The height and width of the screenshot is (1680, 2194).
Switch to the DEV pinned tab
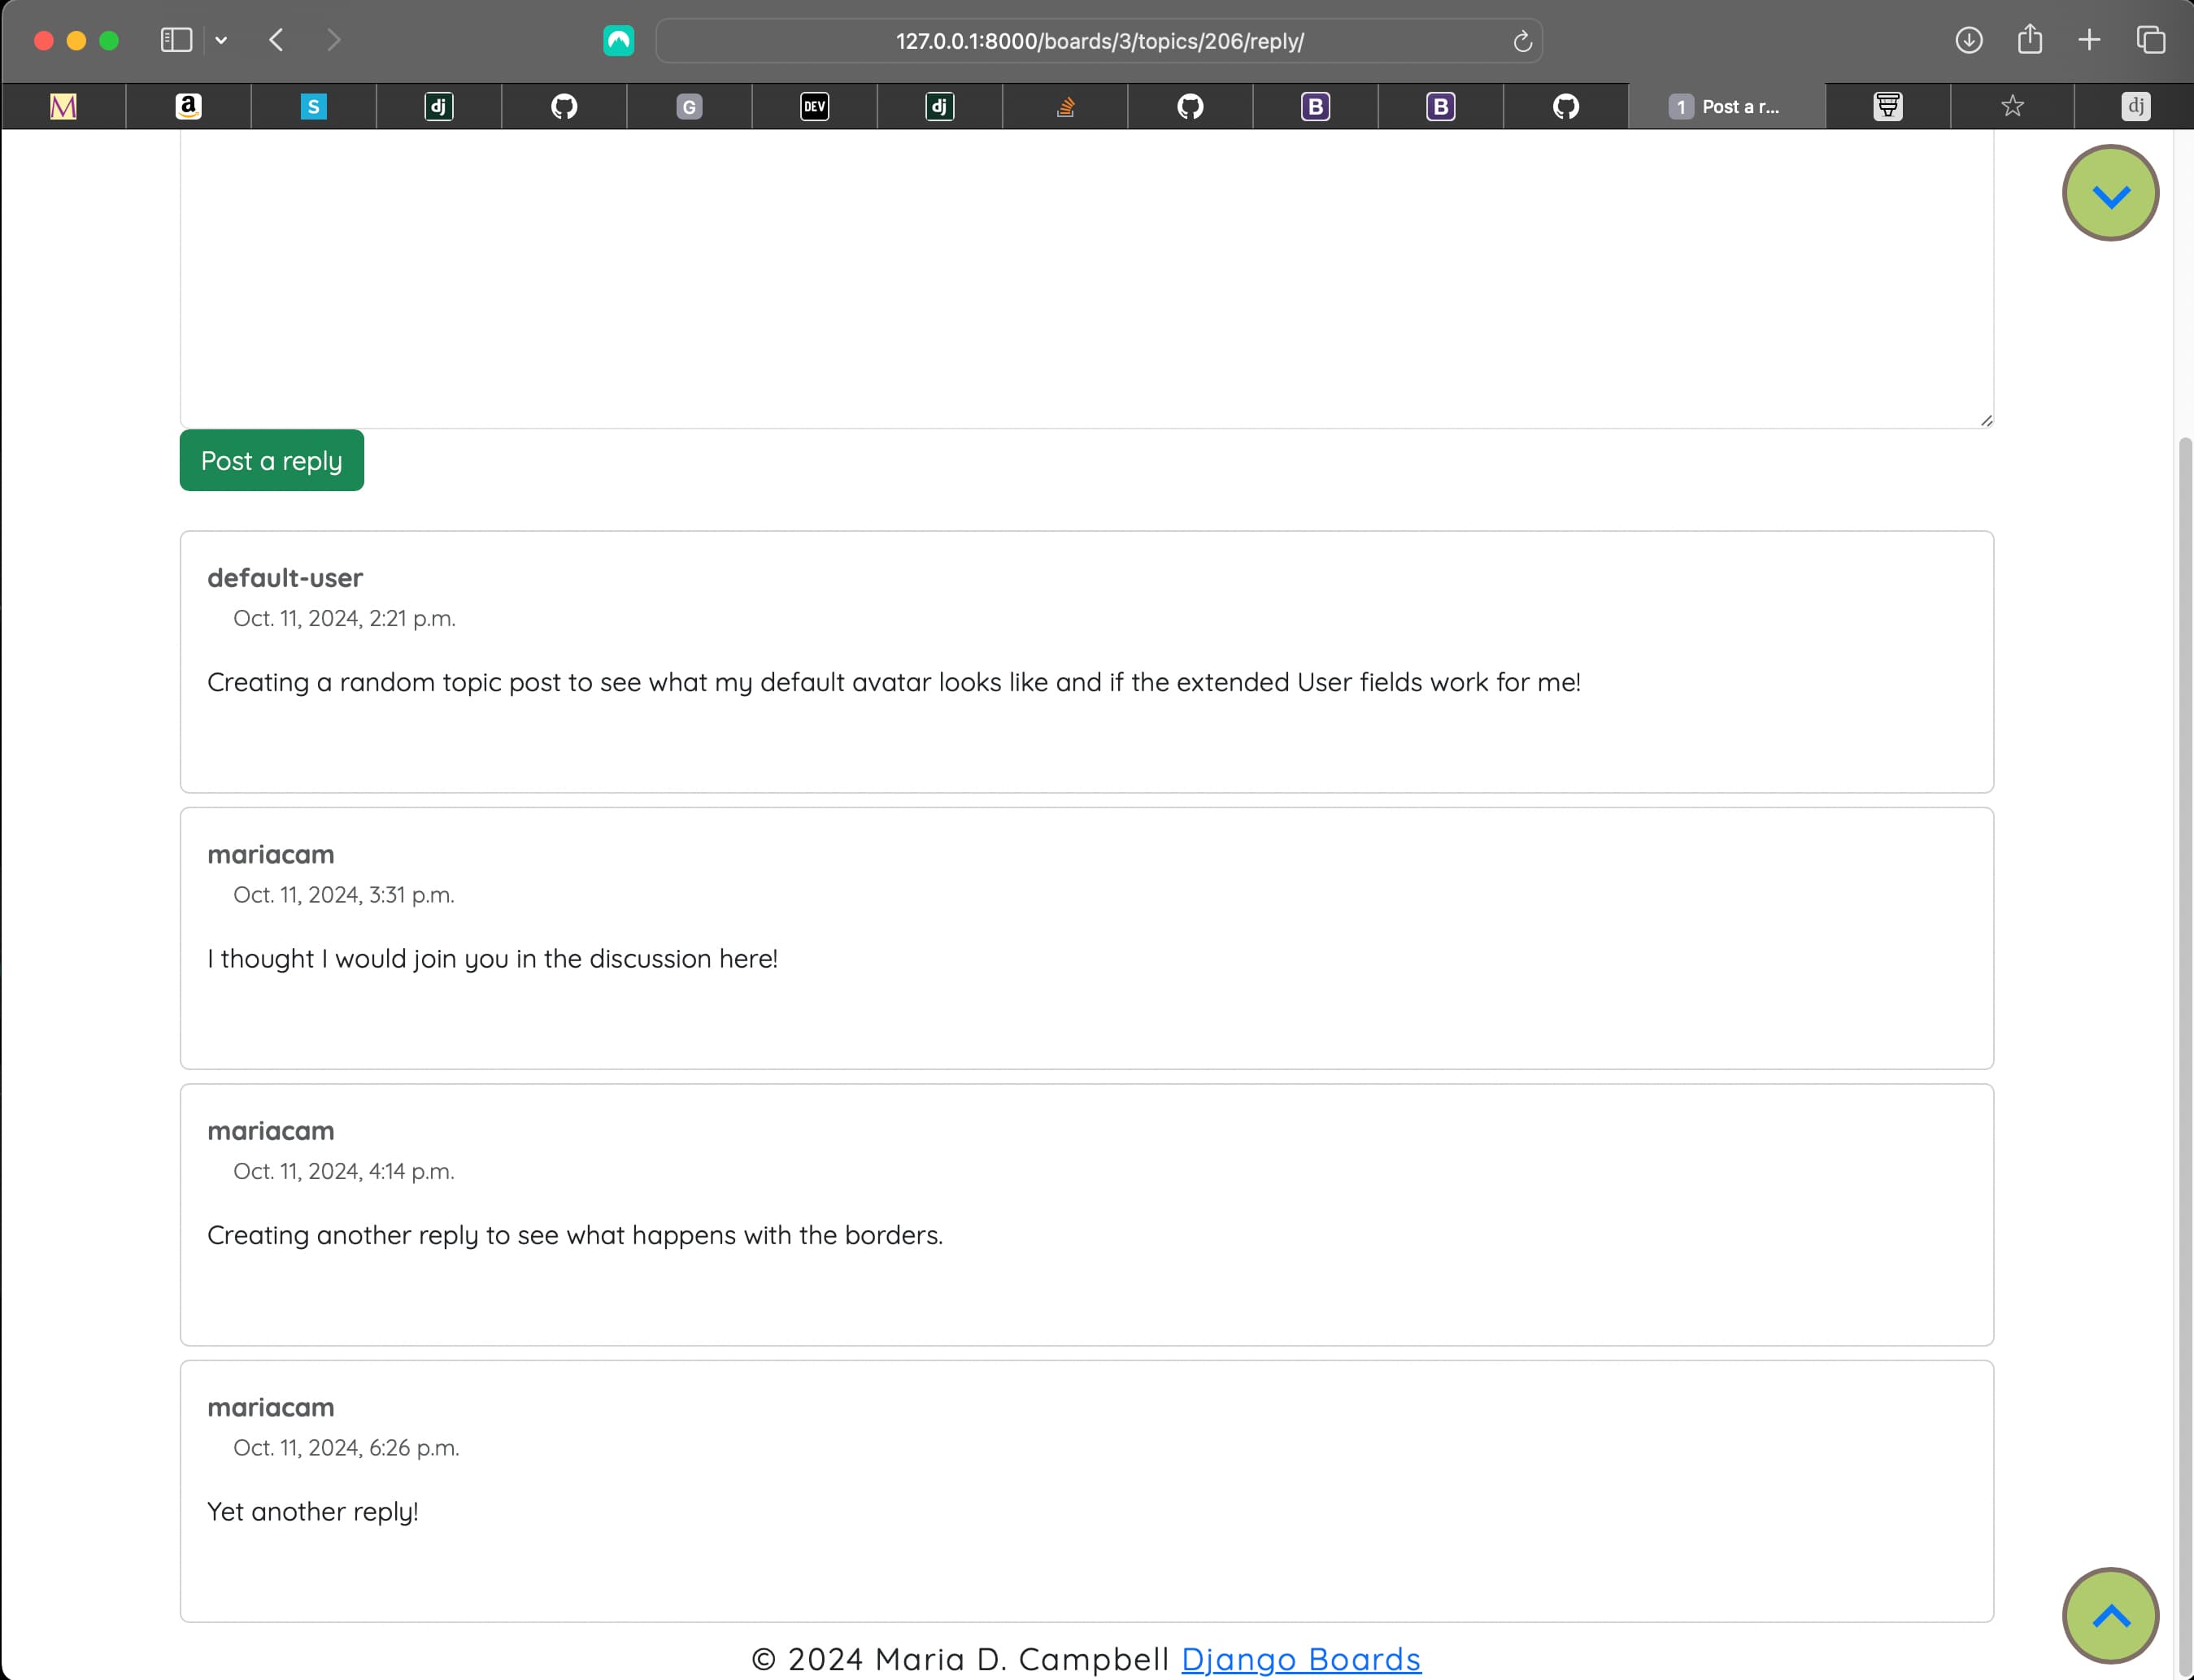[814, 106]
